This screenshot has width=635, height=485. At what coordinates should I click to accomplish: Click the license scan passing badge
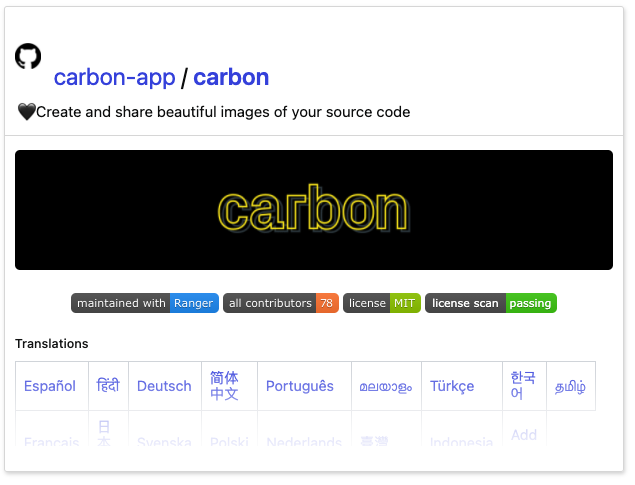click(491, 303)
